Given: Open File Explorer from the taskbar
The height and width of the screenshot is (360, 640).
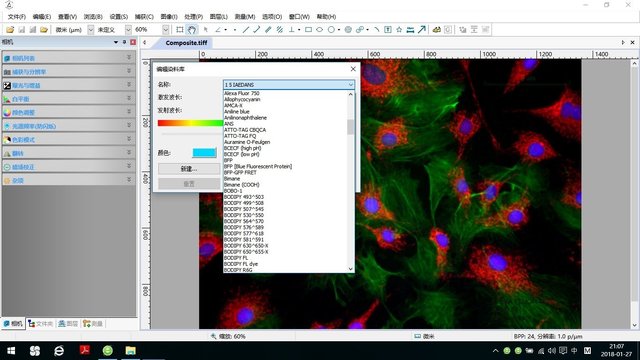Looking at the screenshot, I should [x=131, y=351].
